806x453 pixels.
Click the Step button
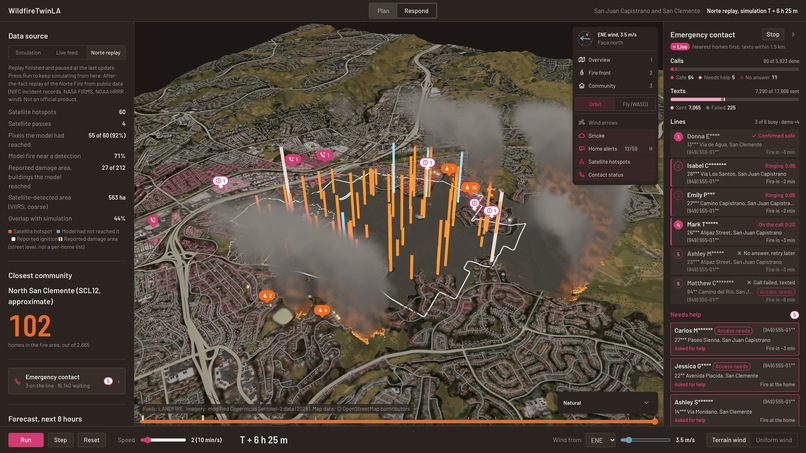click(x=60, y=440)
